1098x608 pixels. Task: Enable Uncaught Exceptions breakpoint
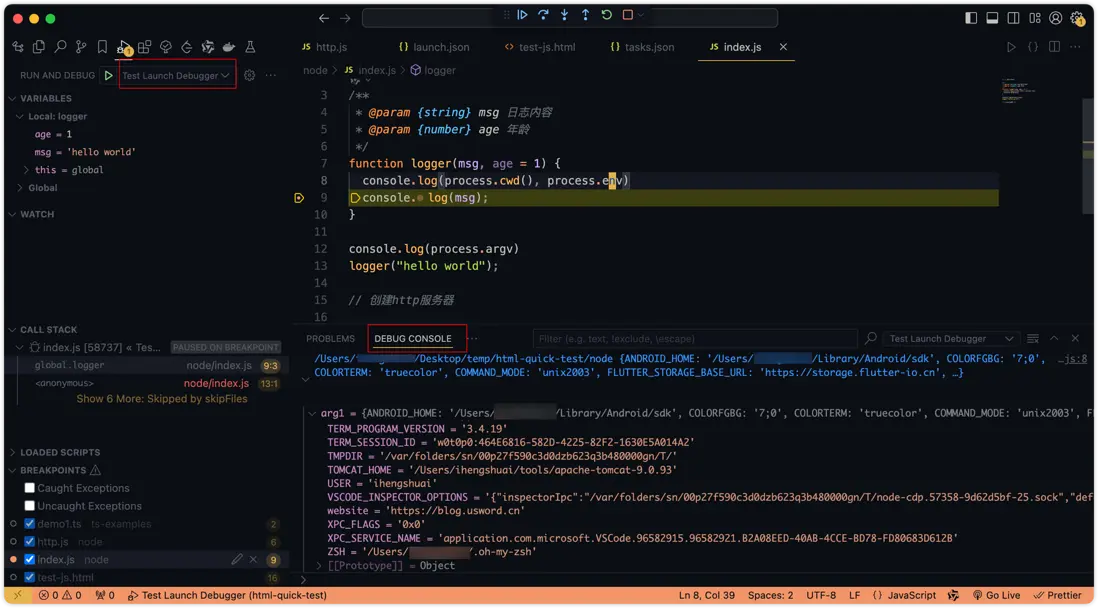(x=30, y=506)
